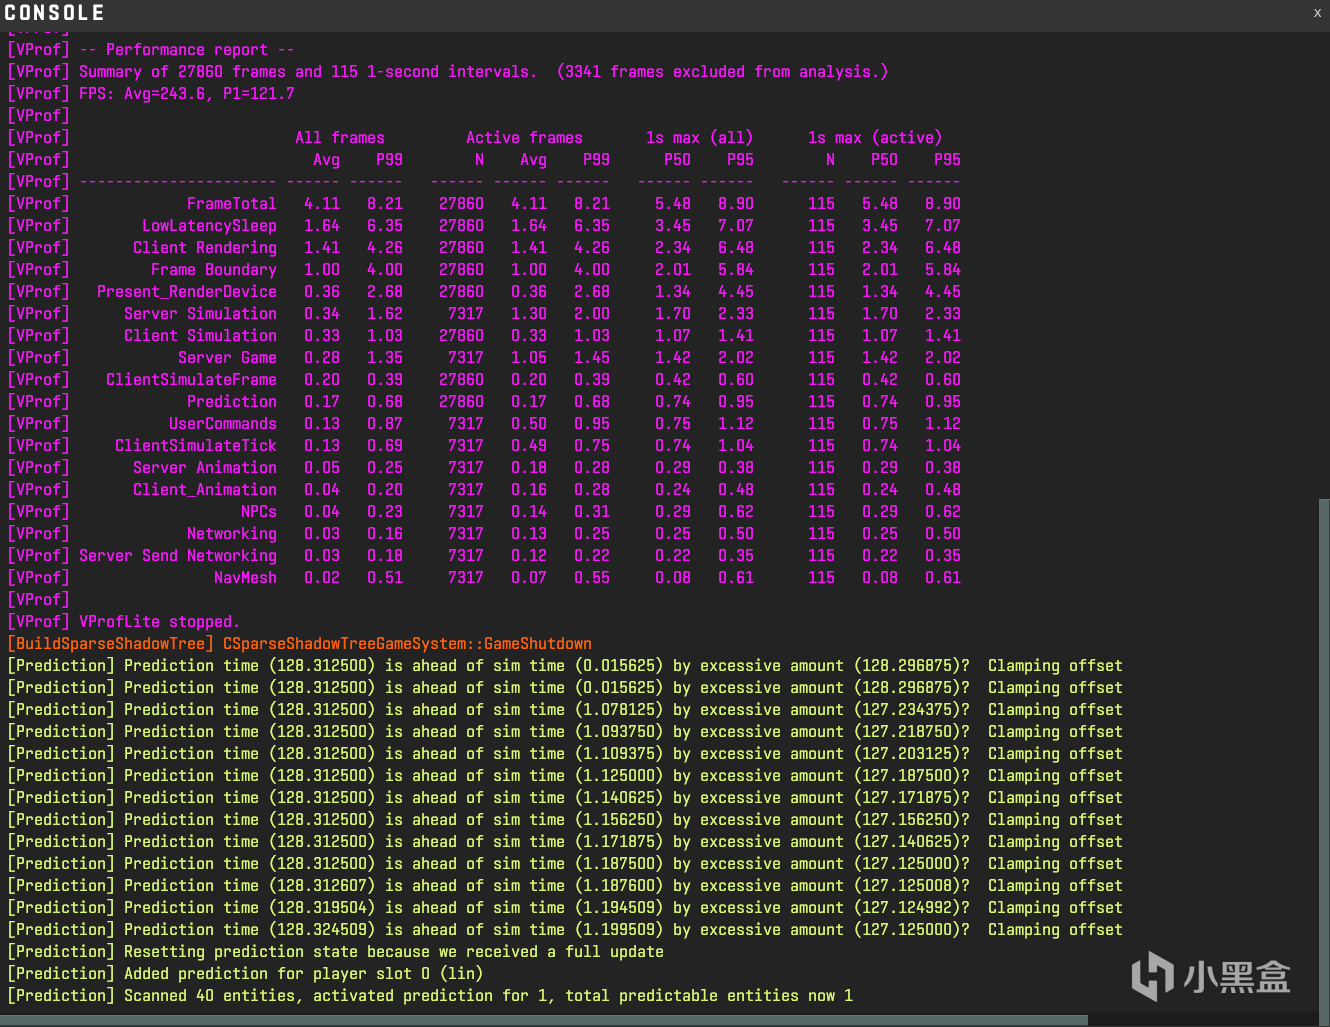This screenshot has width=1330, height=1027.
Task: Click the vertical scrollbar thumb
Action: point(1322,755)
